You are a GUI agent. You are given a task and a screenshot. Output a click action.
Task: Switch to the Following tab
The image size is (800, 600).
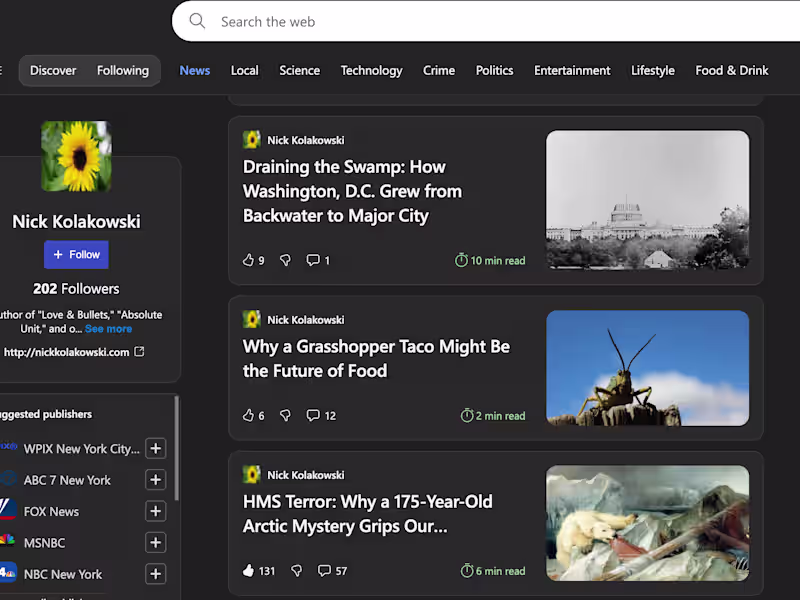[122, 70]
